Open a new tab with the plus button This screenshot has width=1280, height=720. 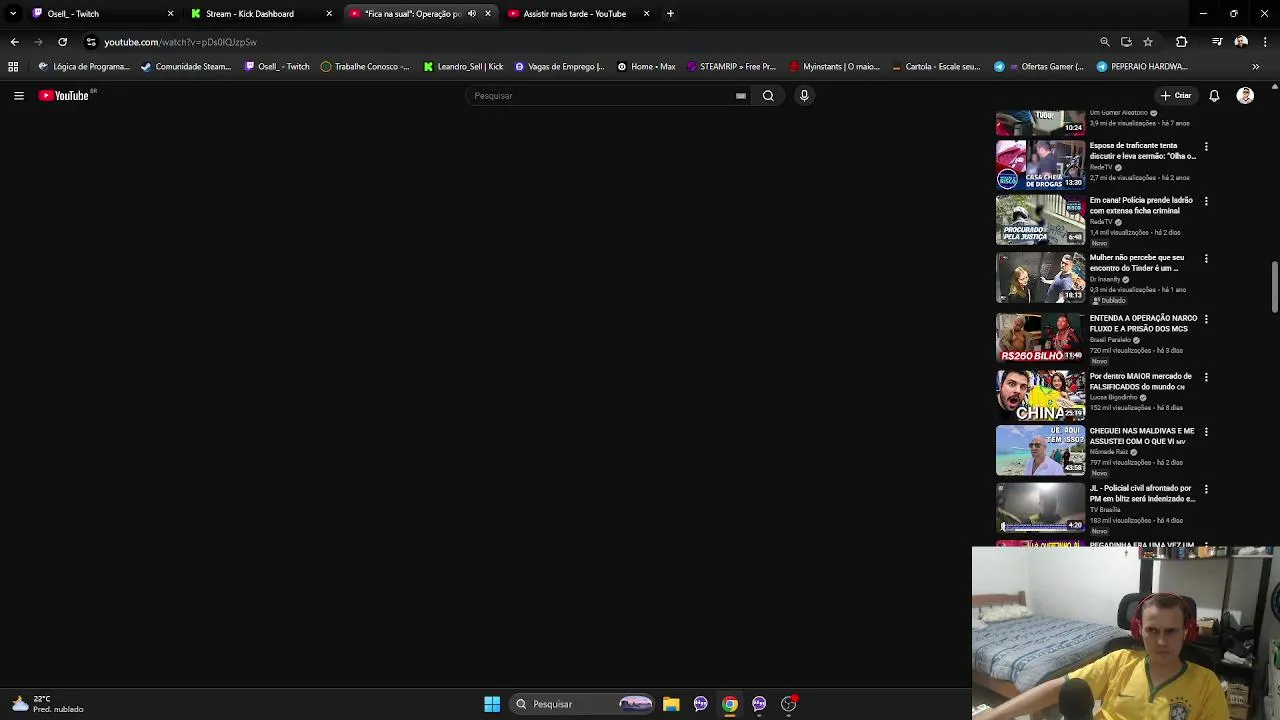click(x=670, y=14)
